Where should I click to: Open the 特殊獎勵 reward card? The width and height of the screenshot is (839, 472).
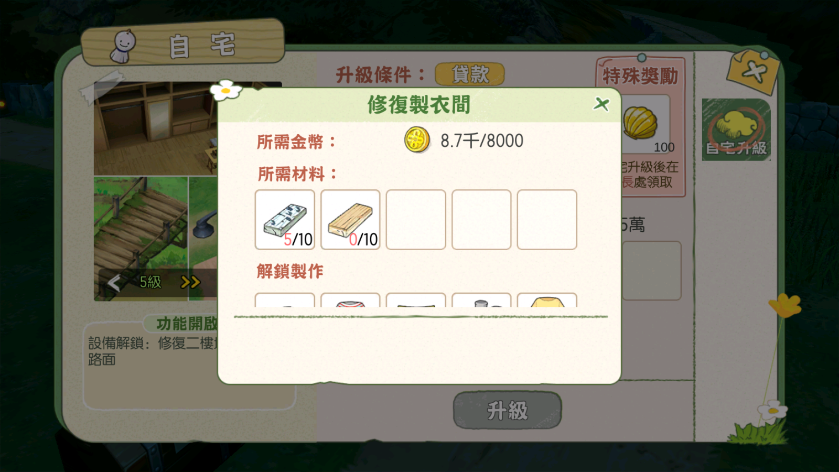[x=641, y=126]
